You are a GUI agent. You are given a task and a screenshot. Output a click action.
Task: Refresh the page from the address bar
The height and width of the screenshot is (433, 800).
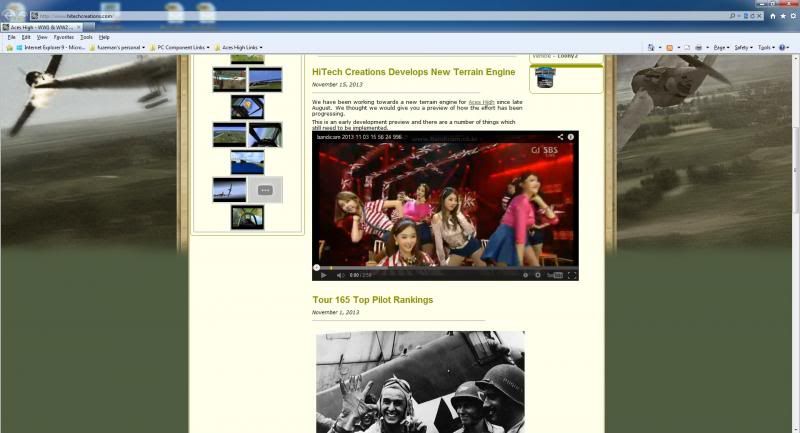point(752,16)
